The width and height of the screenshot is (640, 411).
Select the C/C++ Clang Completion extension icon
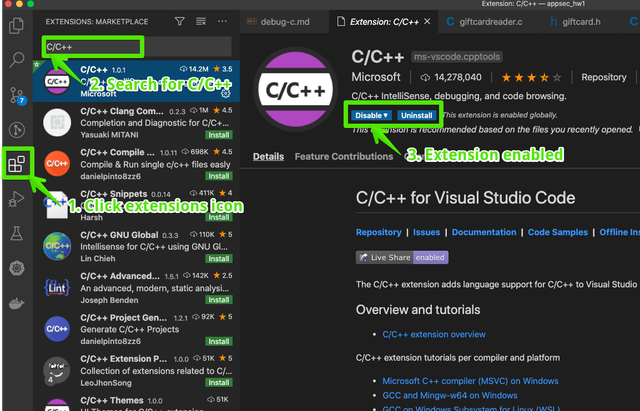[x=57, y=122]
